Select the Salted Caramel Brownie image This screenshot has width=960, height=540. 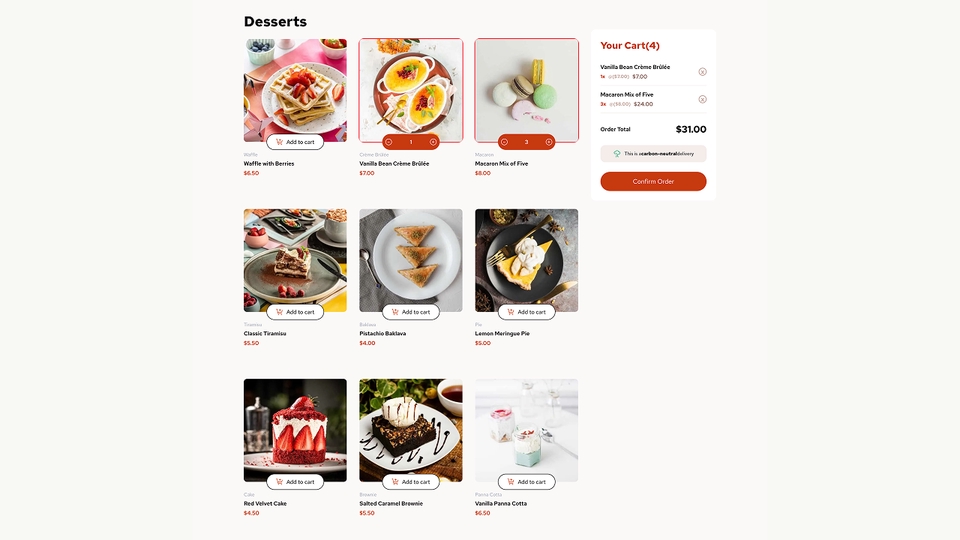411,430
